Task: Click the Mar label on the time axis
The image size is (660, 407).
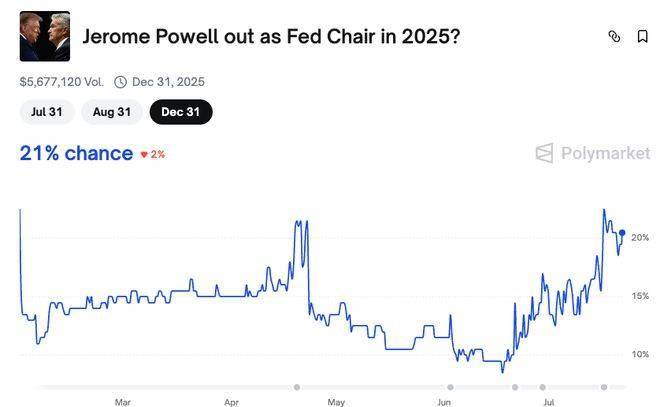Action: pos(122,402)
